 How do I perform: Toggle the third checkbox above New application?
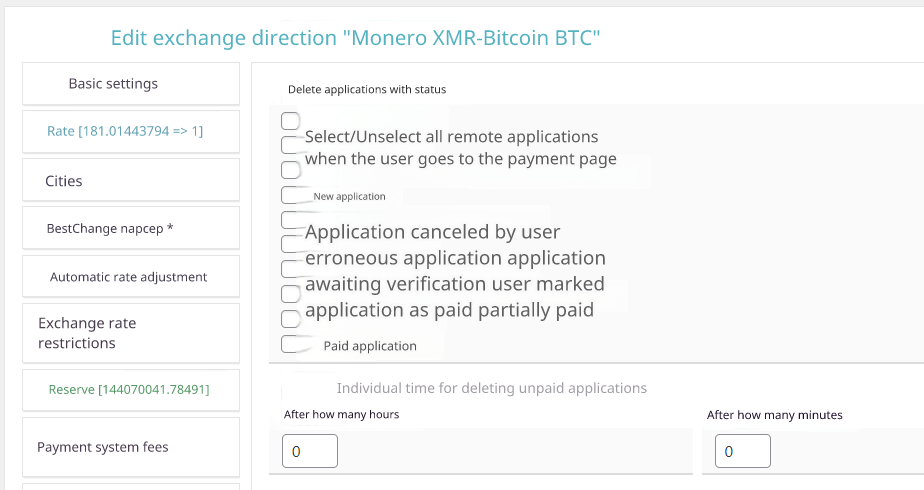point(291,170)
